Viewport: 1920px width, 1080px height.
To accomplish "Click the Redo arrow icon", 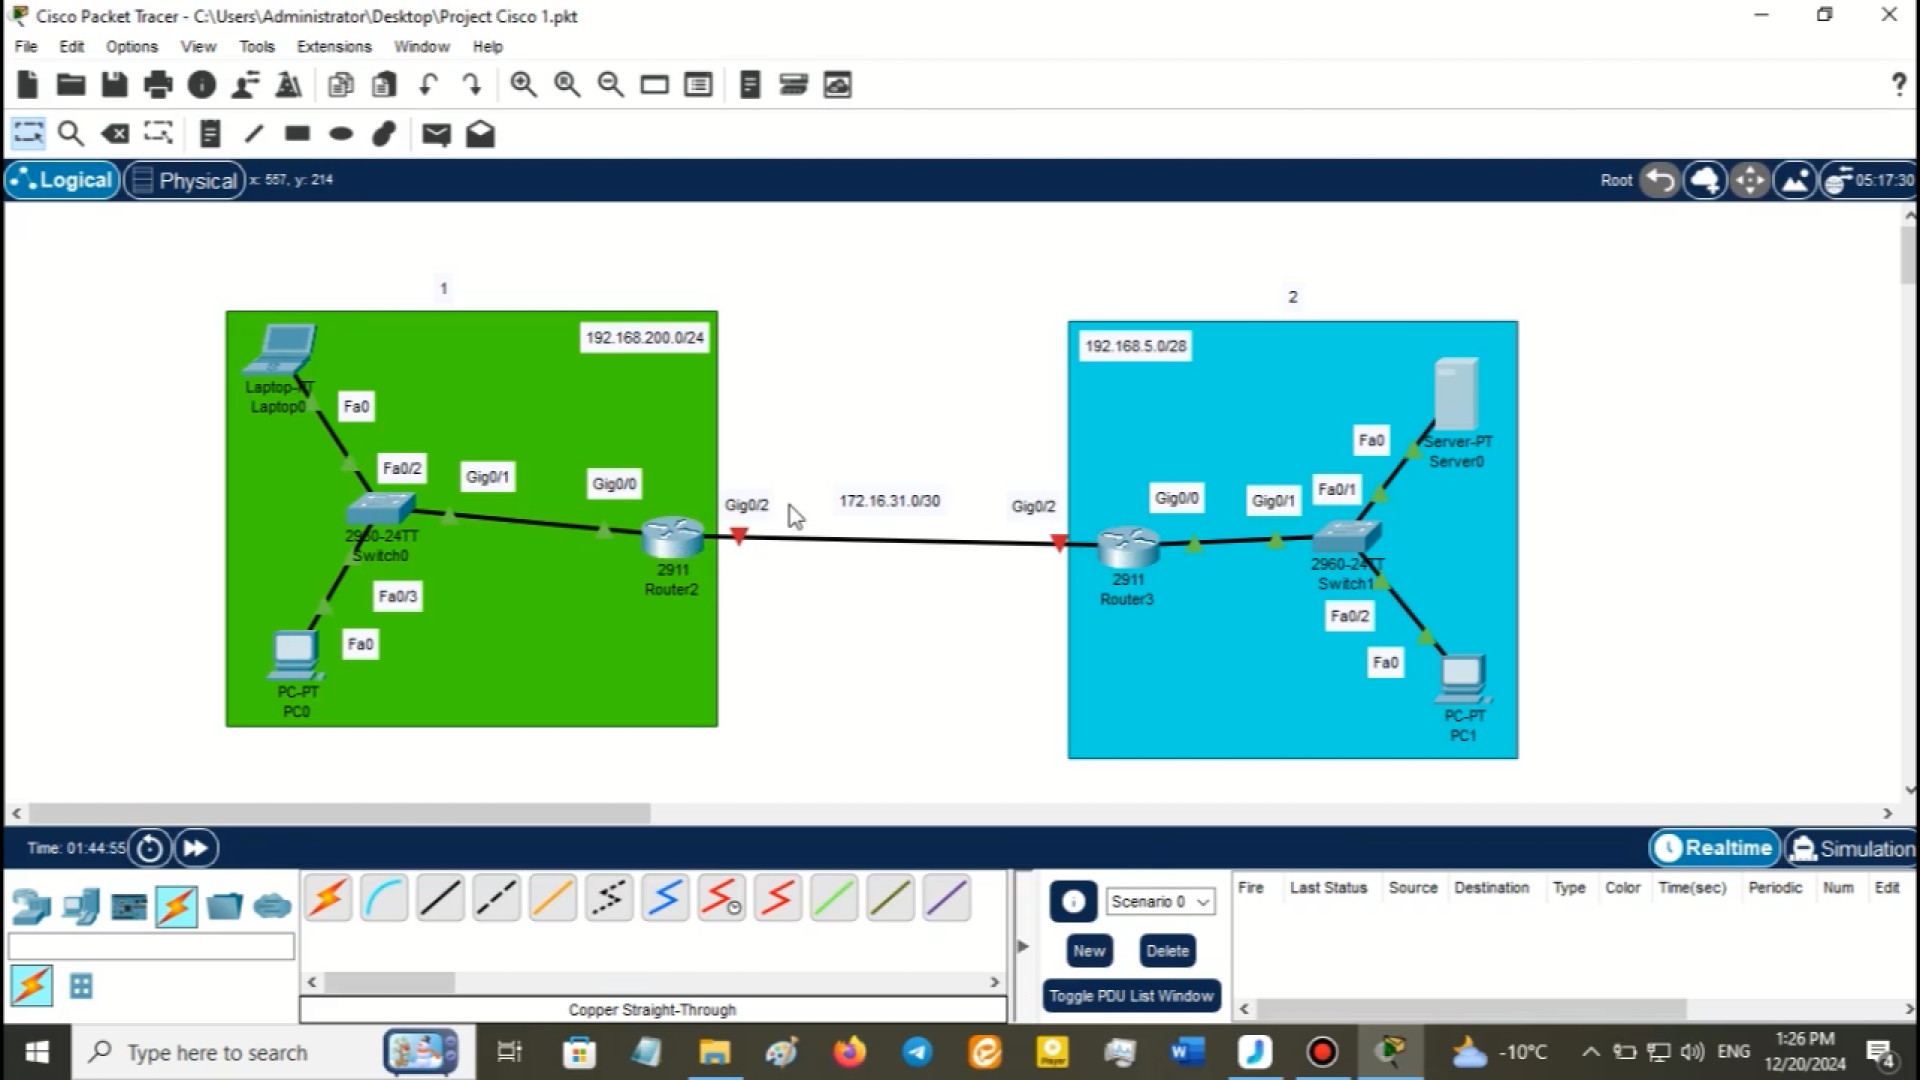I will point(472,85).
